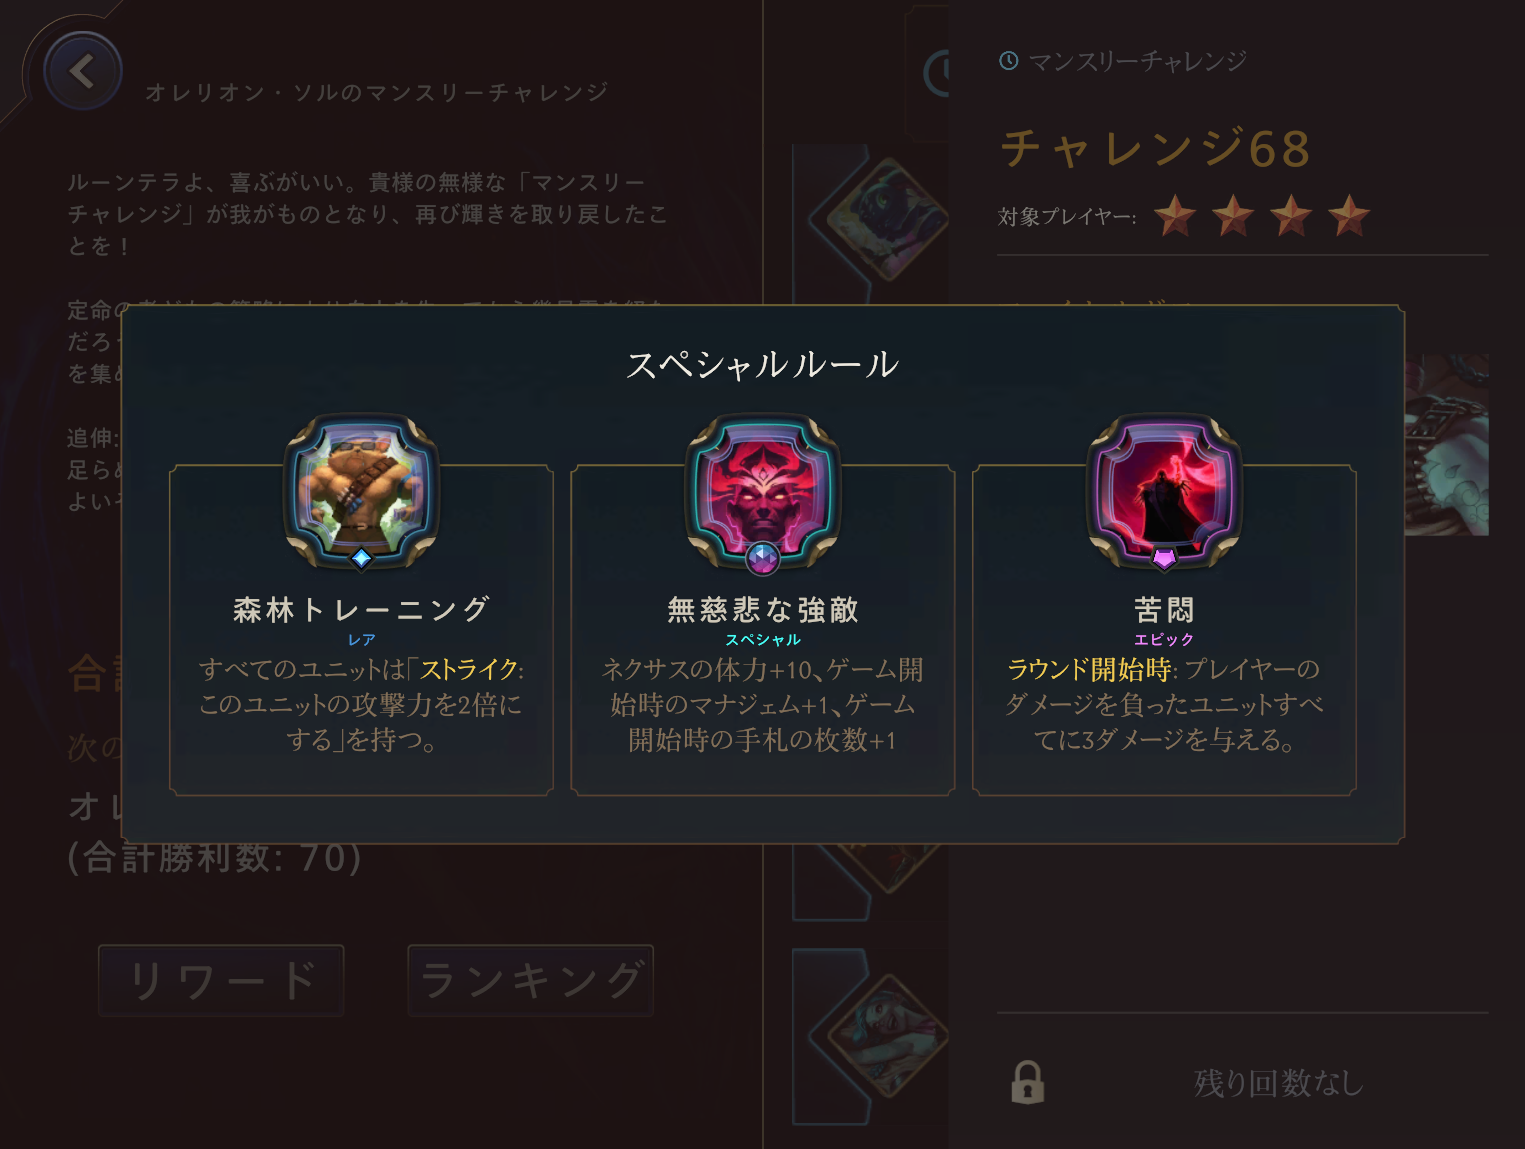The width and height of the screenshot is (1525, 1149).
Task: Click the fourth star in 対象プレイヤー rating
Action: pos(1349,215)
